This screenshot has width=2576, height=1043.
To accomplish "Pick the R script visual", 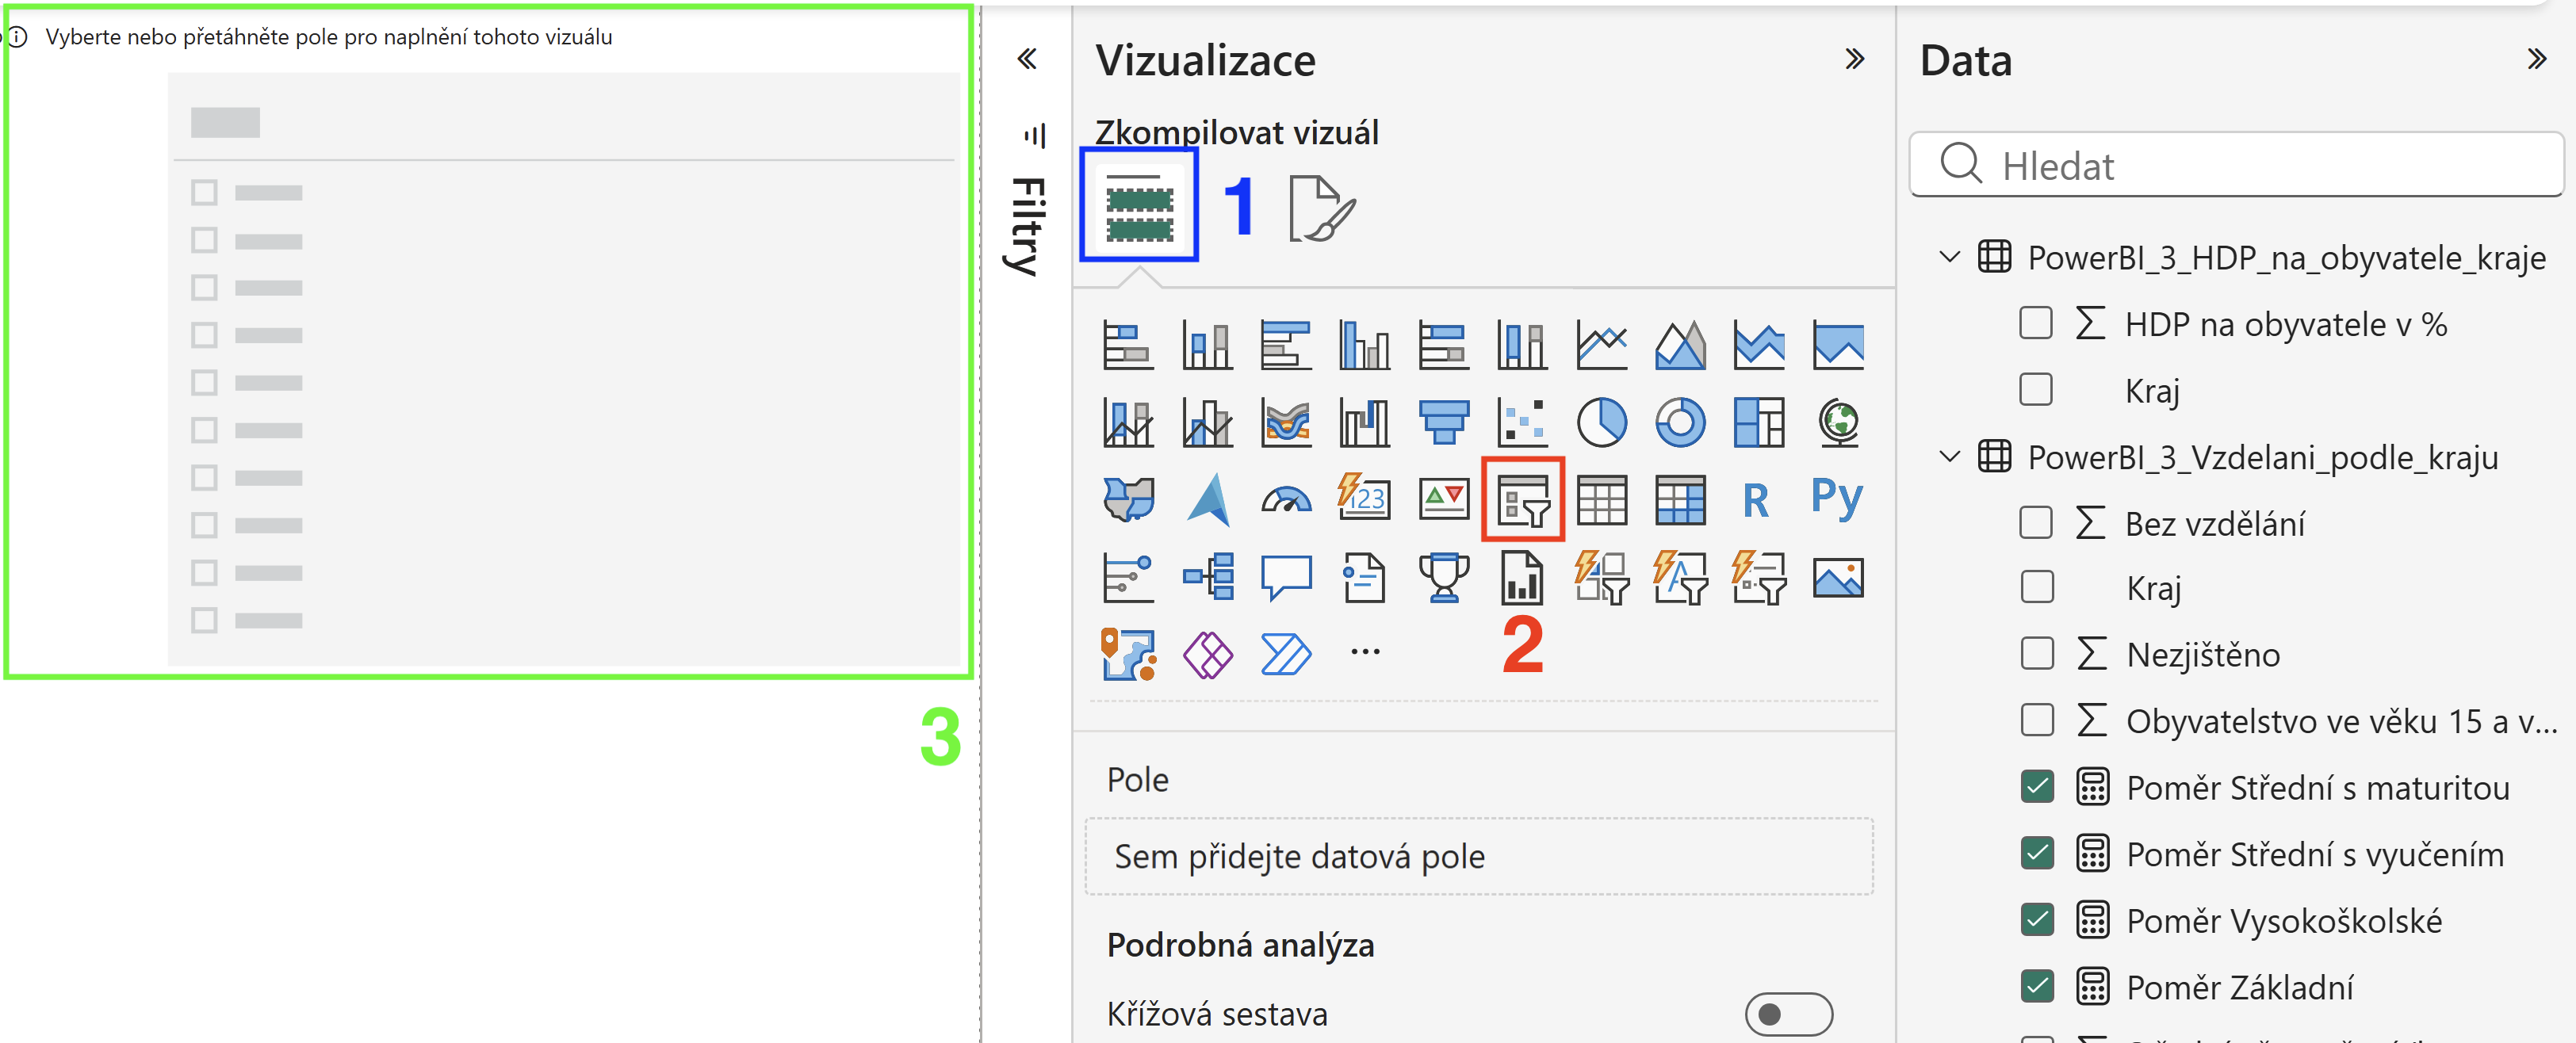I will click(1757, 500).
